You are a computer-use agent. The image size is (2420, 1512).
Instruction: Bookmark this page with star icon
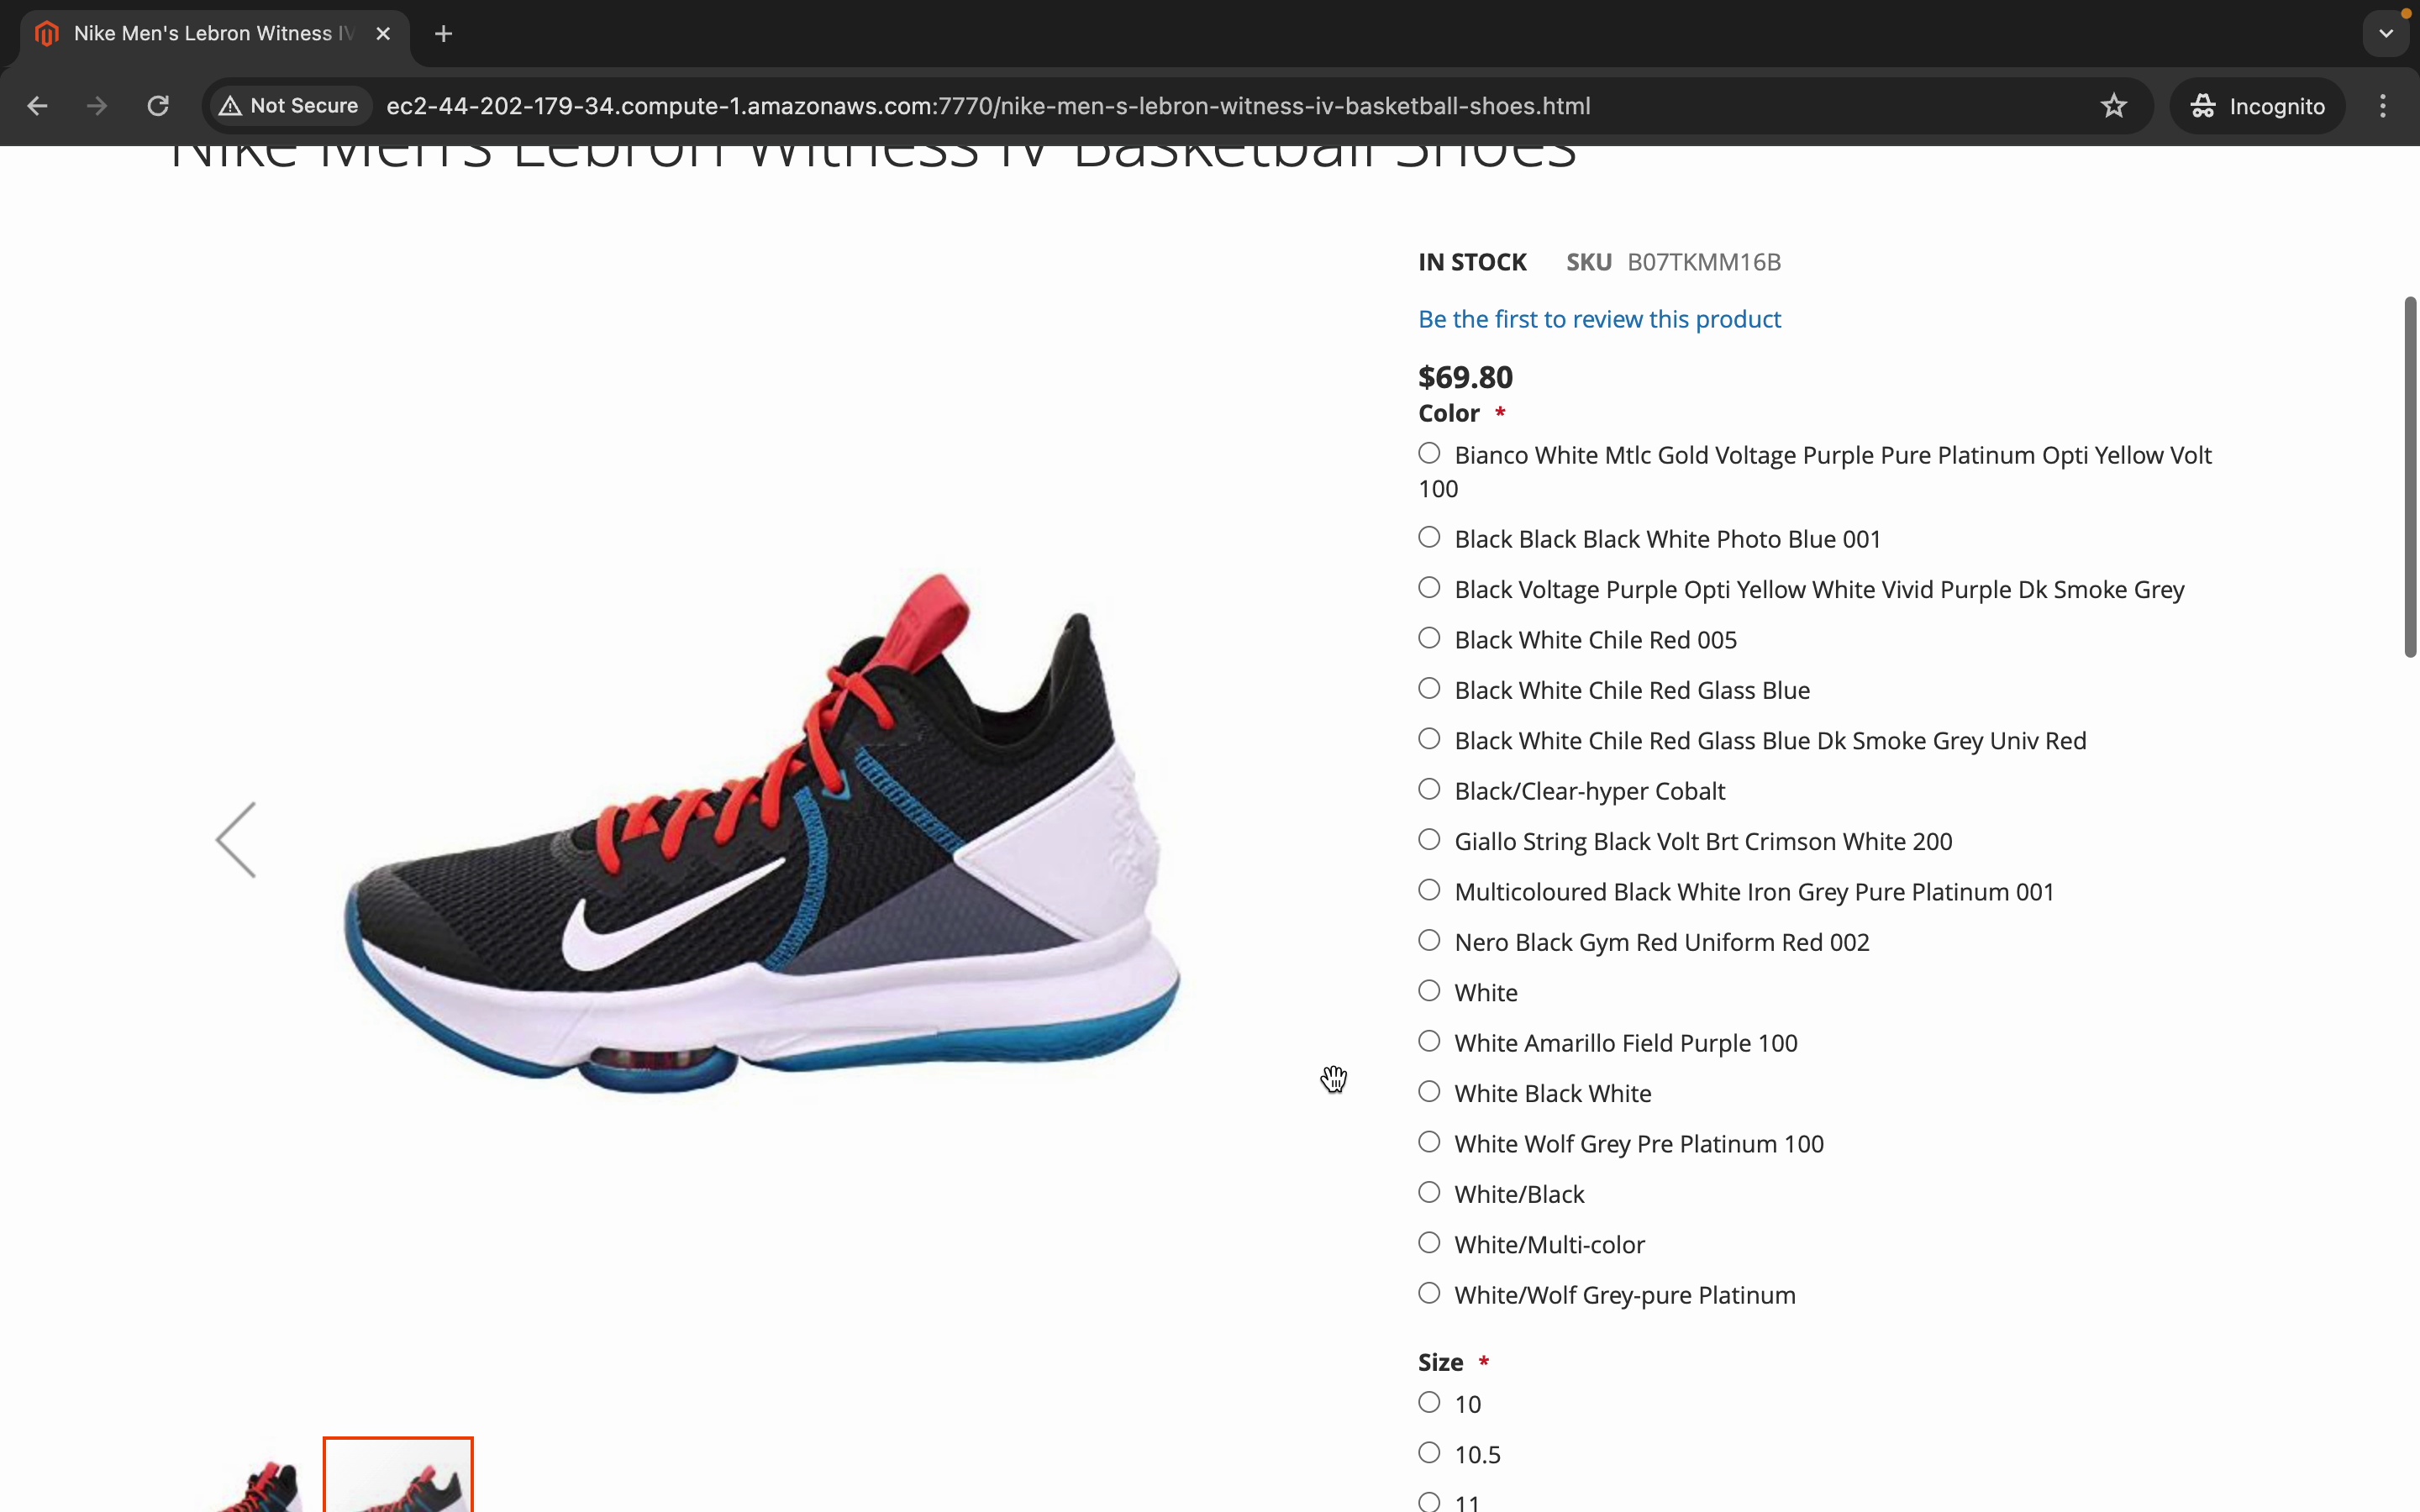point(2114,106)
